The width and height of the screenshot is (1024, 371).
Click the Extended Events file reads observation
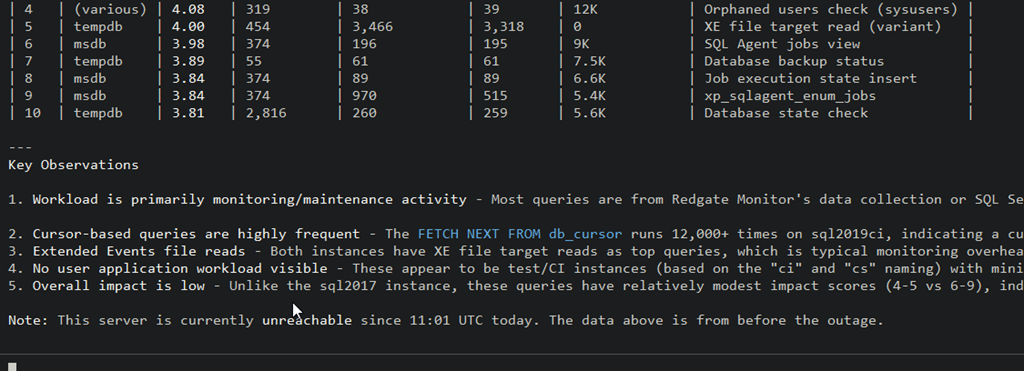click(138, 251)
